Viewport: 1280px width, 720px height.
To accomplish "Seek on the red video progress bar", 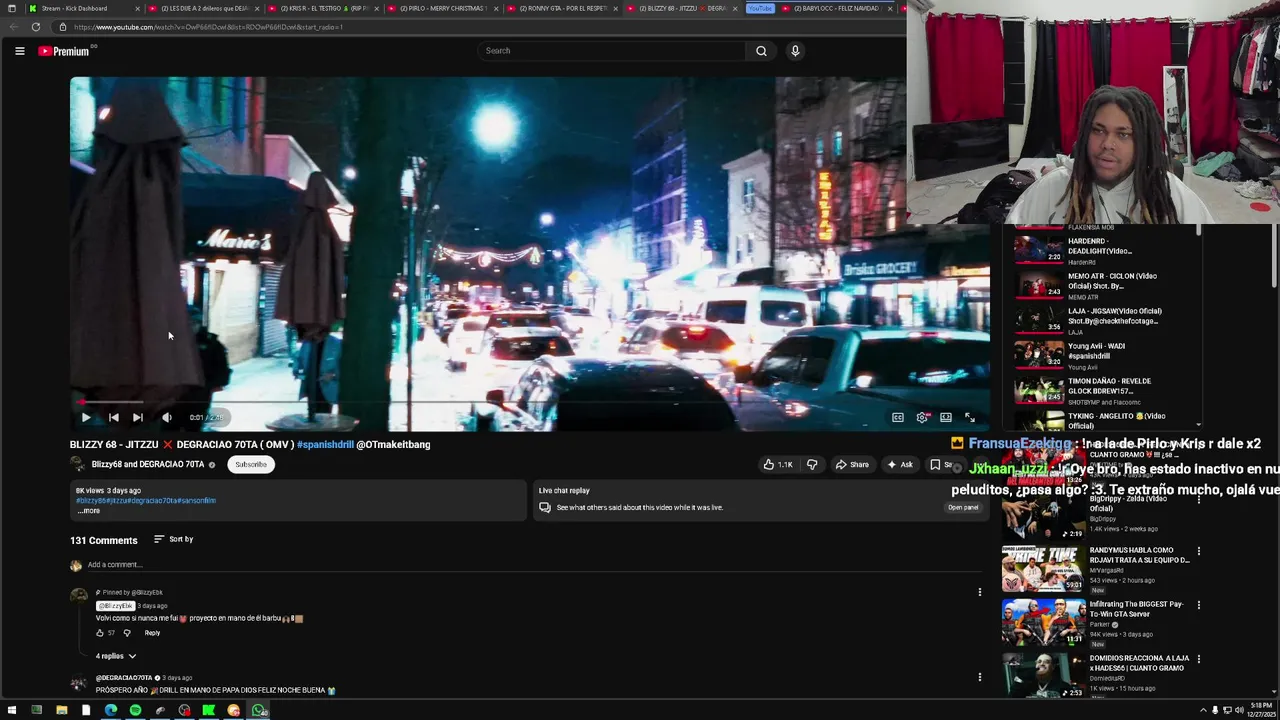I will [530, 403].
